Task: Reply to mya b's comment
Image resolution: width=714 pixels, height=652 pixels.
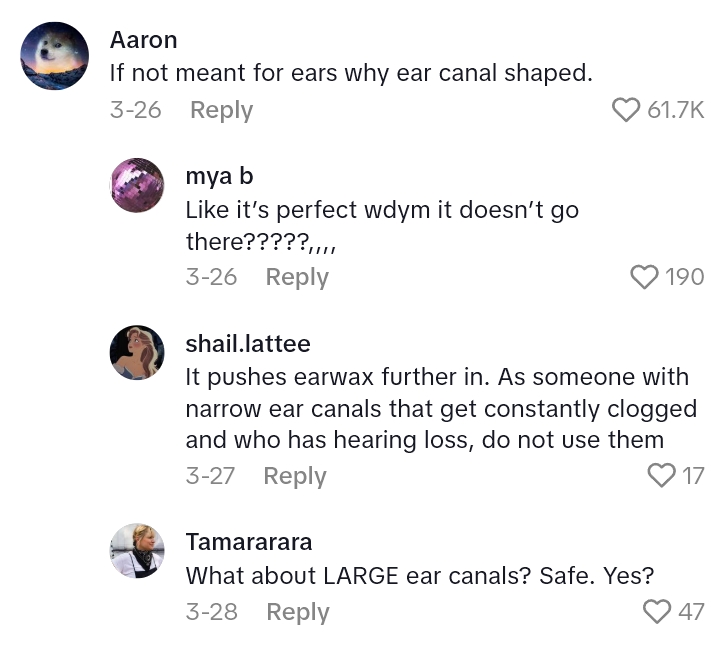Action: click(x=297, y=277)
